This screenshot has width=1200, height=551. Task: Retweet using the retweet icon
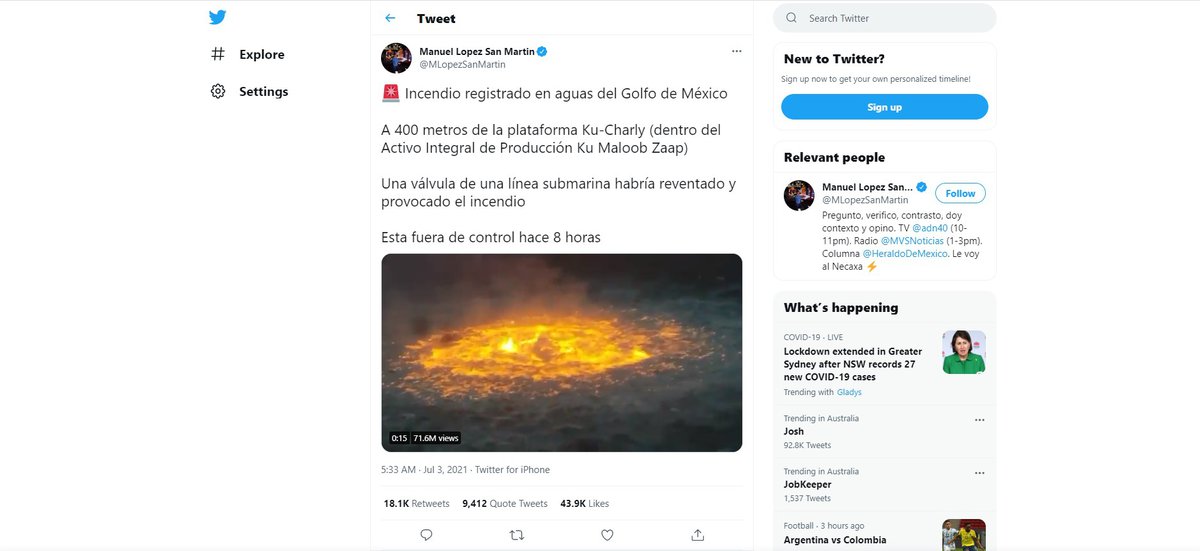(516, 535)
